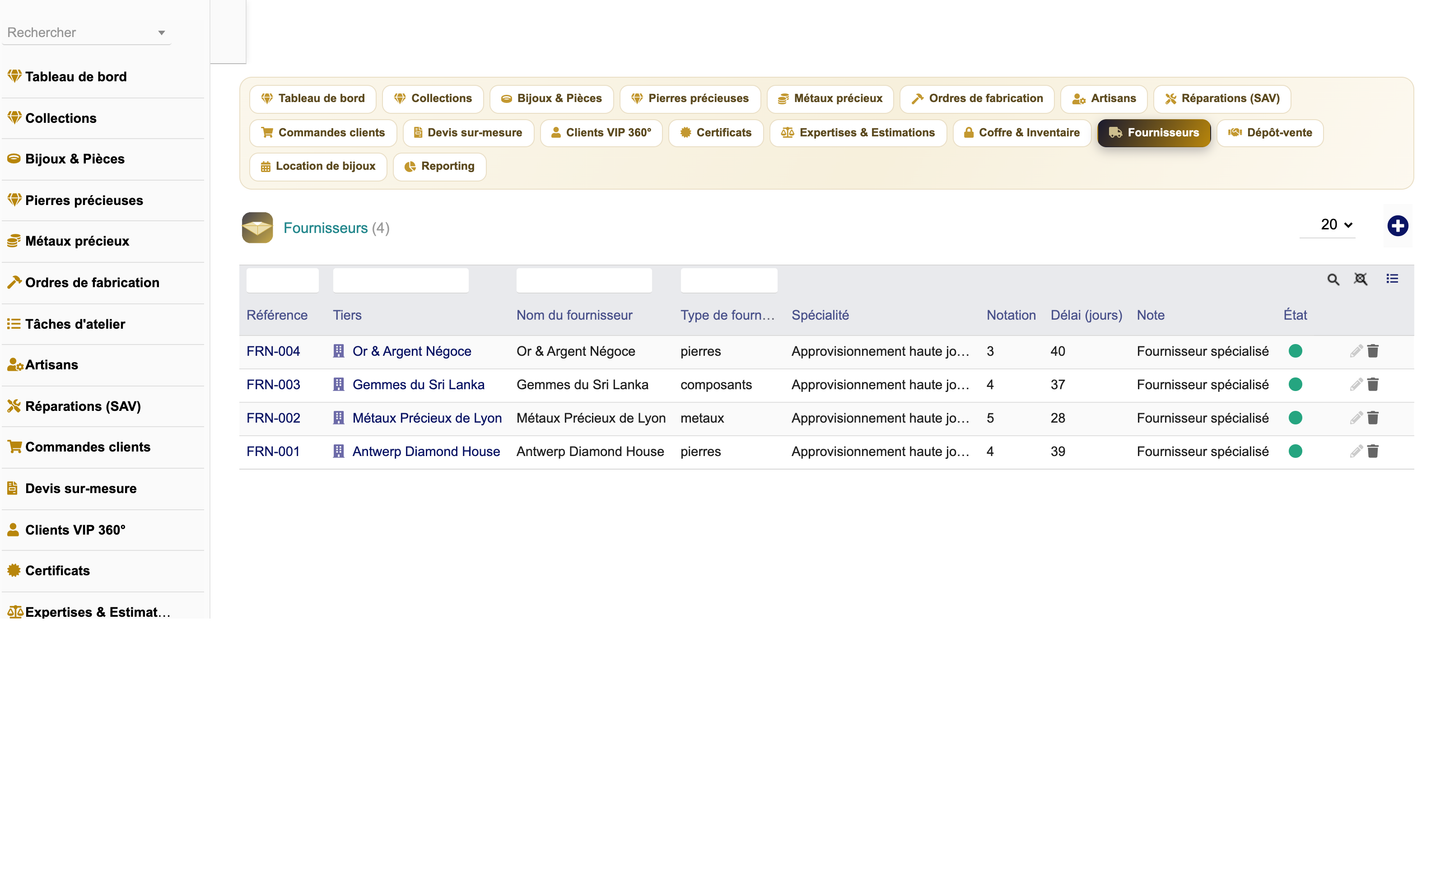Click the Nom du fournisseur filter field
Viewport: 1445px width, 894px height.
[x=584, y=280]
